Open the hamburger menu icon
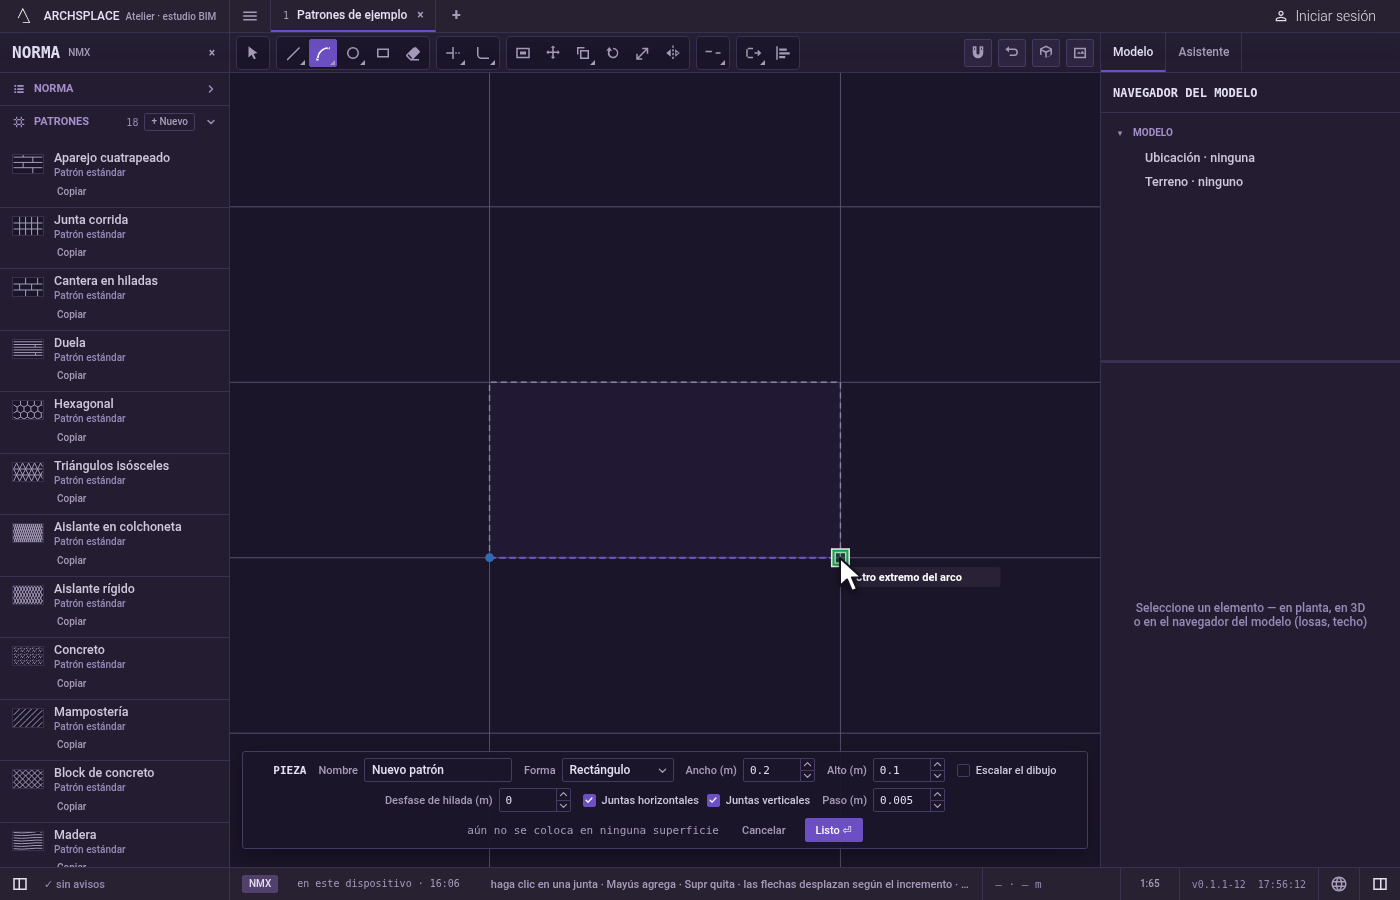This screenshot has height=900, width=1400. 250,15
